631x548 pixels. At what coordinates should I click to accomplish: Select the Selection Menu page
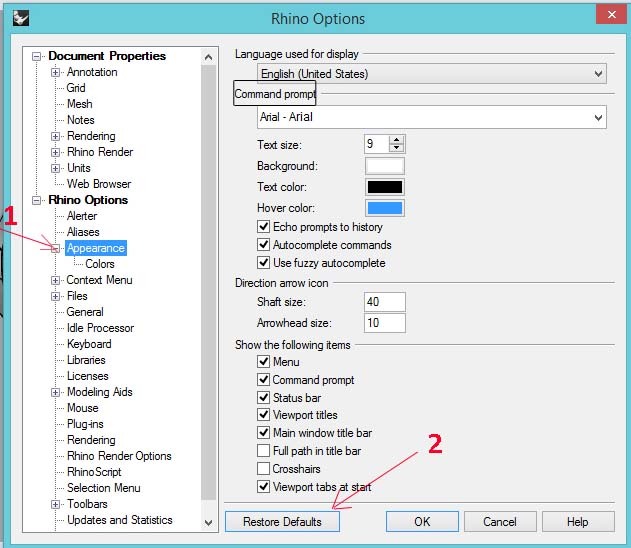[103, 488]
